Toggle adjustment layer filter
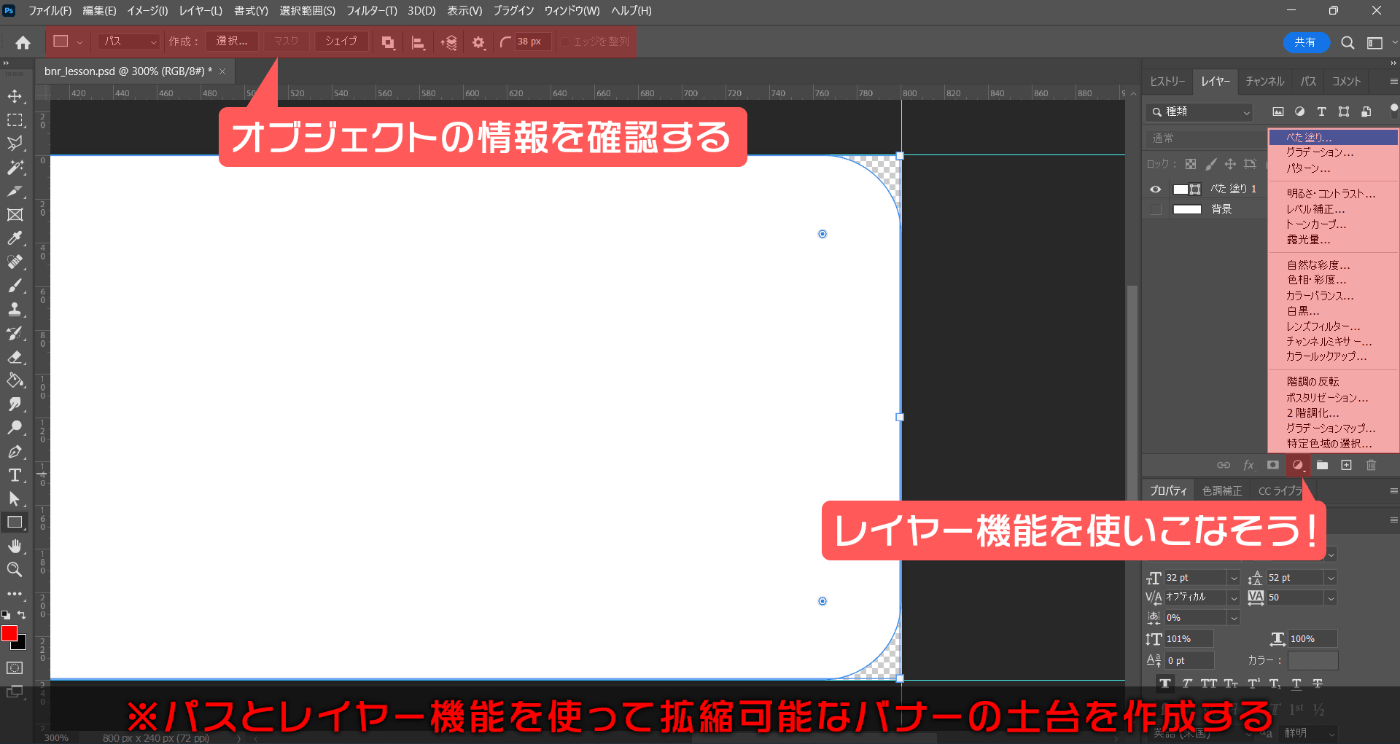This screenshot has height=744, width=1400. [x=1300, y=112]
